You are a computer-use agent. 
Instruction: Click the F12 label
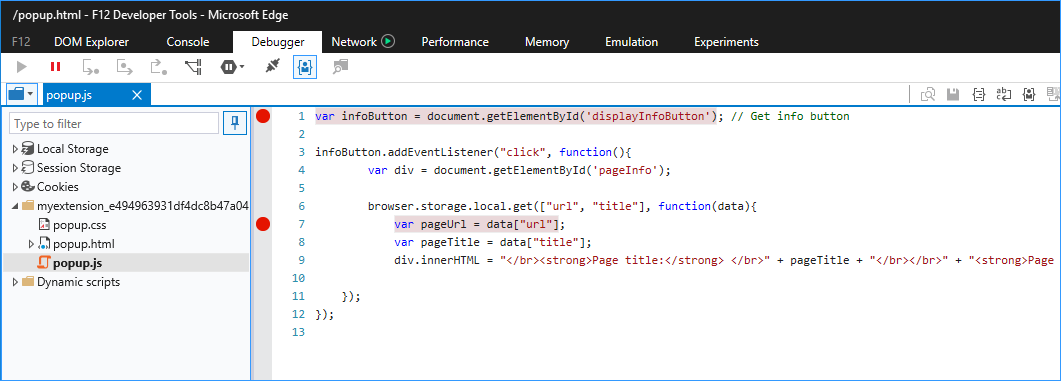[x=21, y=42]
